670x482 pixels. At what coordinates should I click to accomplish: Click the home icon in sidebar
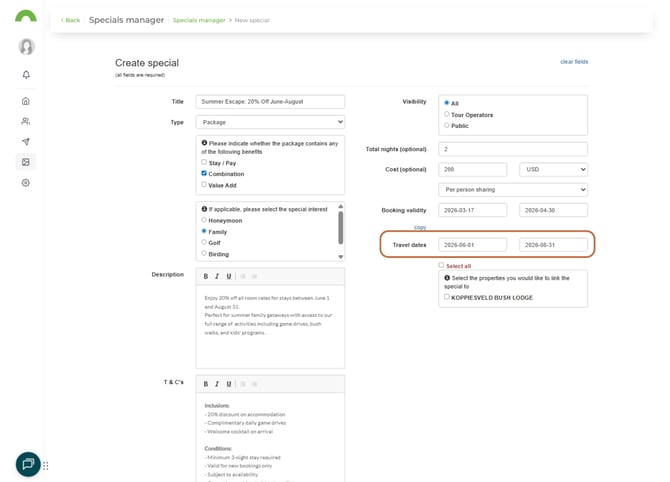tap(26, 101)
